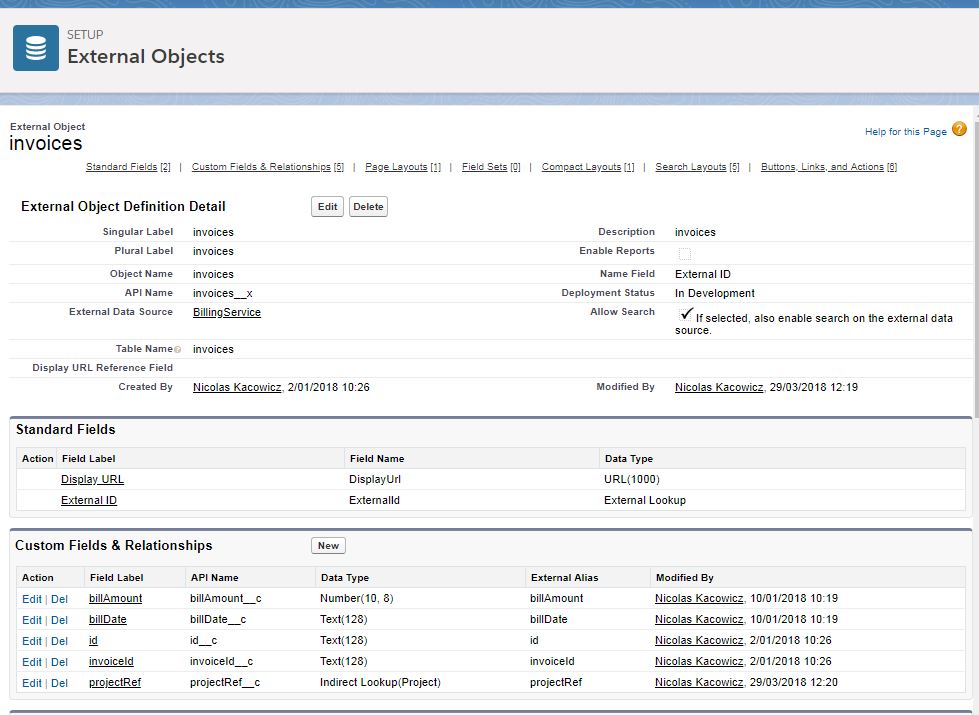Open the BillingService external data source
The width and height of the screenshot is (979, 715).
[227, 312]
